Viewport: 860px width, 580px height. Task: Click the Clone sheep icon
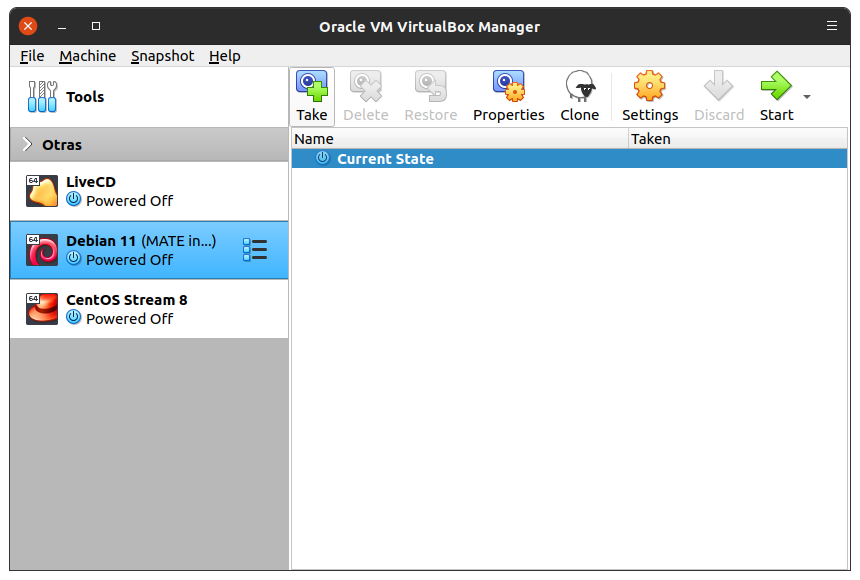tap(579, 87)
